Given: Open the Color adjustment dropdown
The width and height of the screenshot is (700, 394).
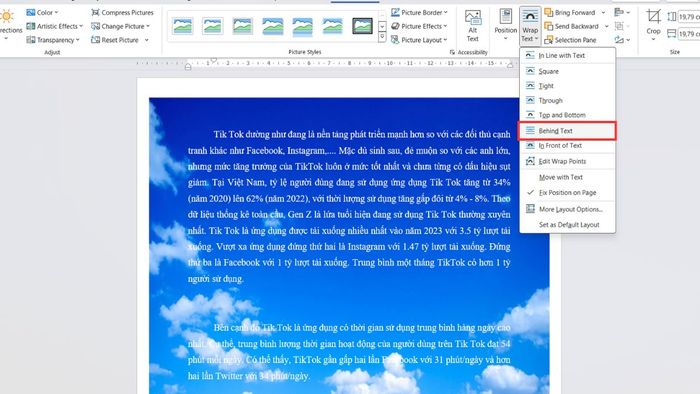Looking at the screenshot, I should 42,12.
